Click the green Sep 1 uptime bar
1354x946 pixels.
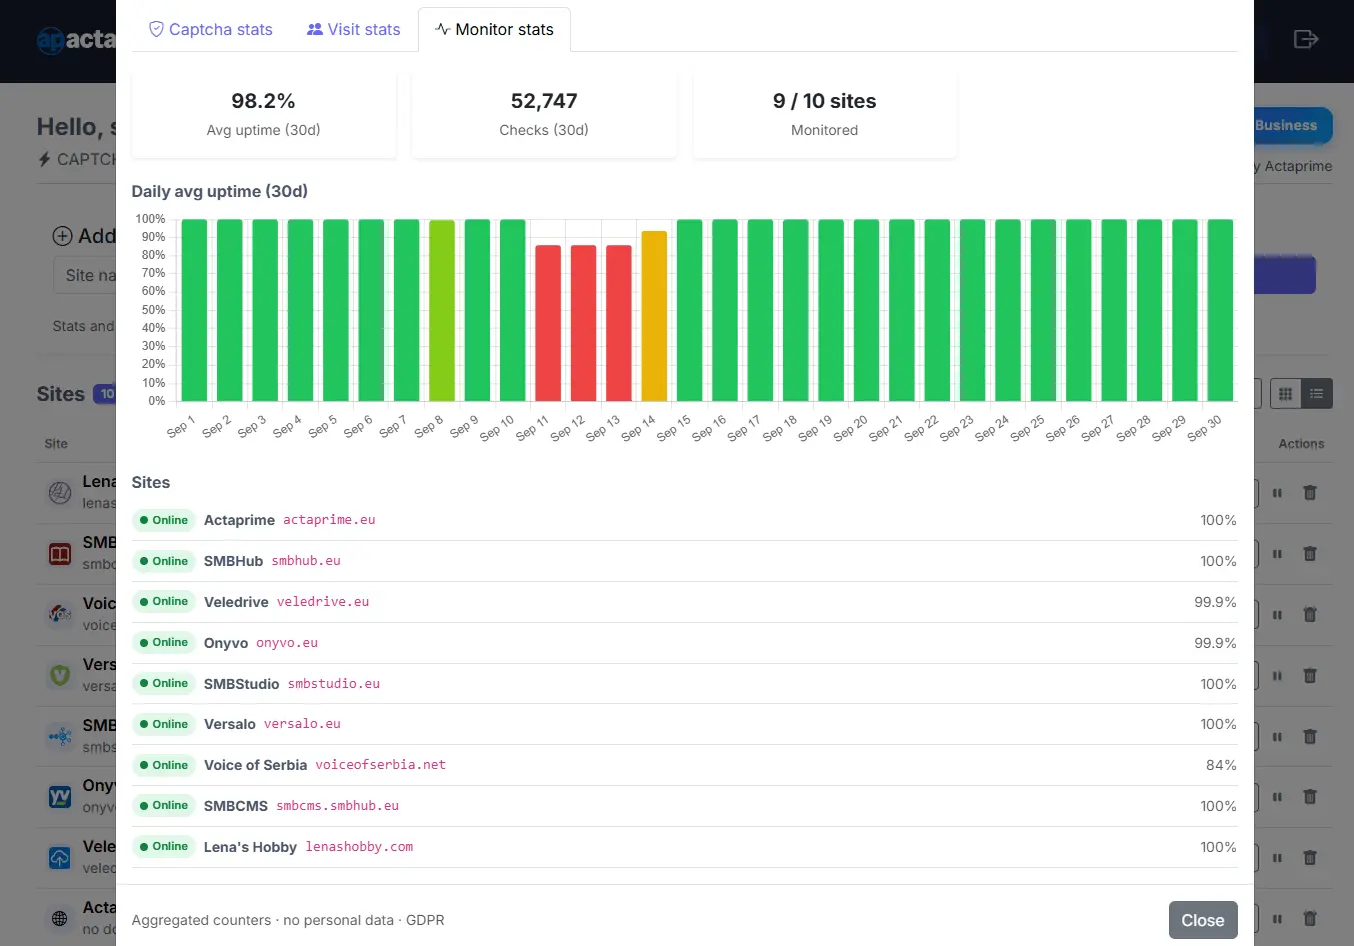(194, 310)
